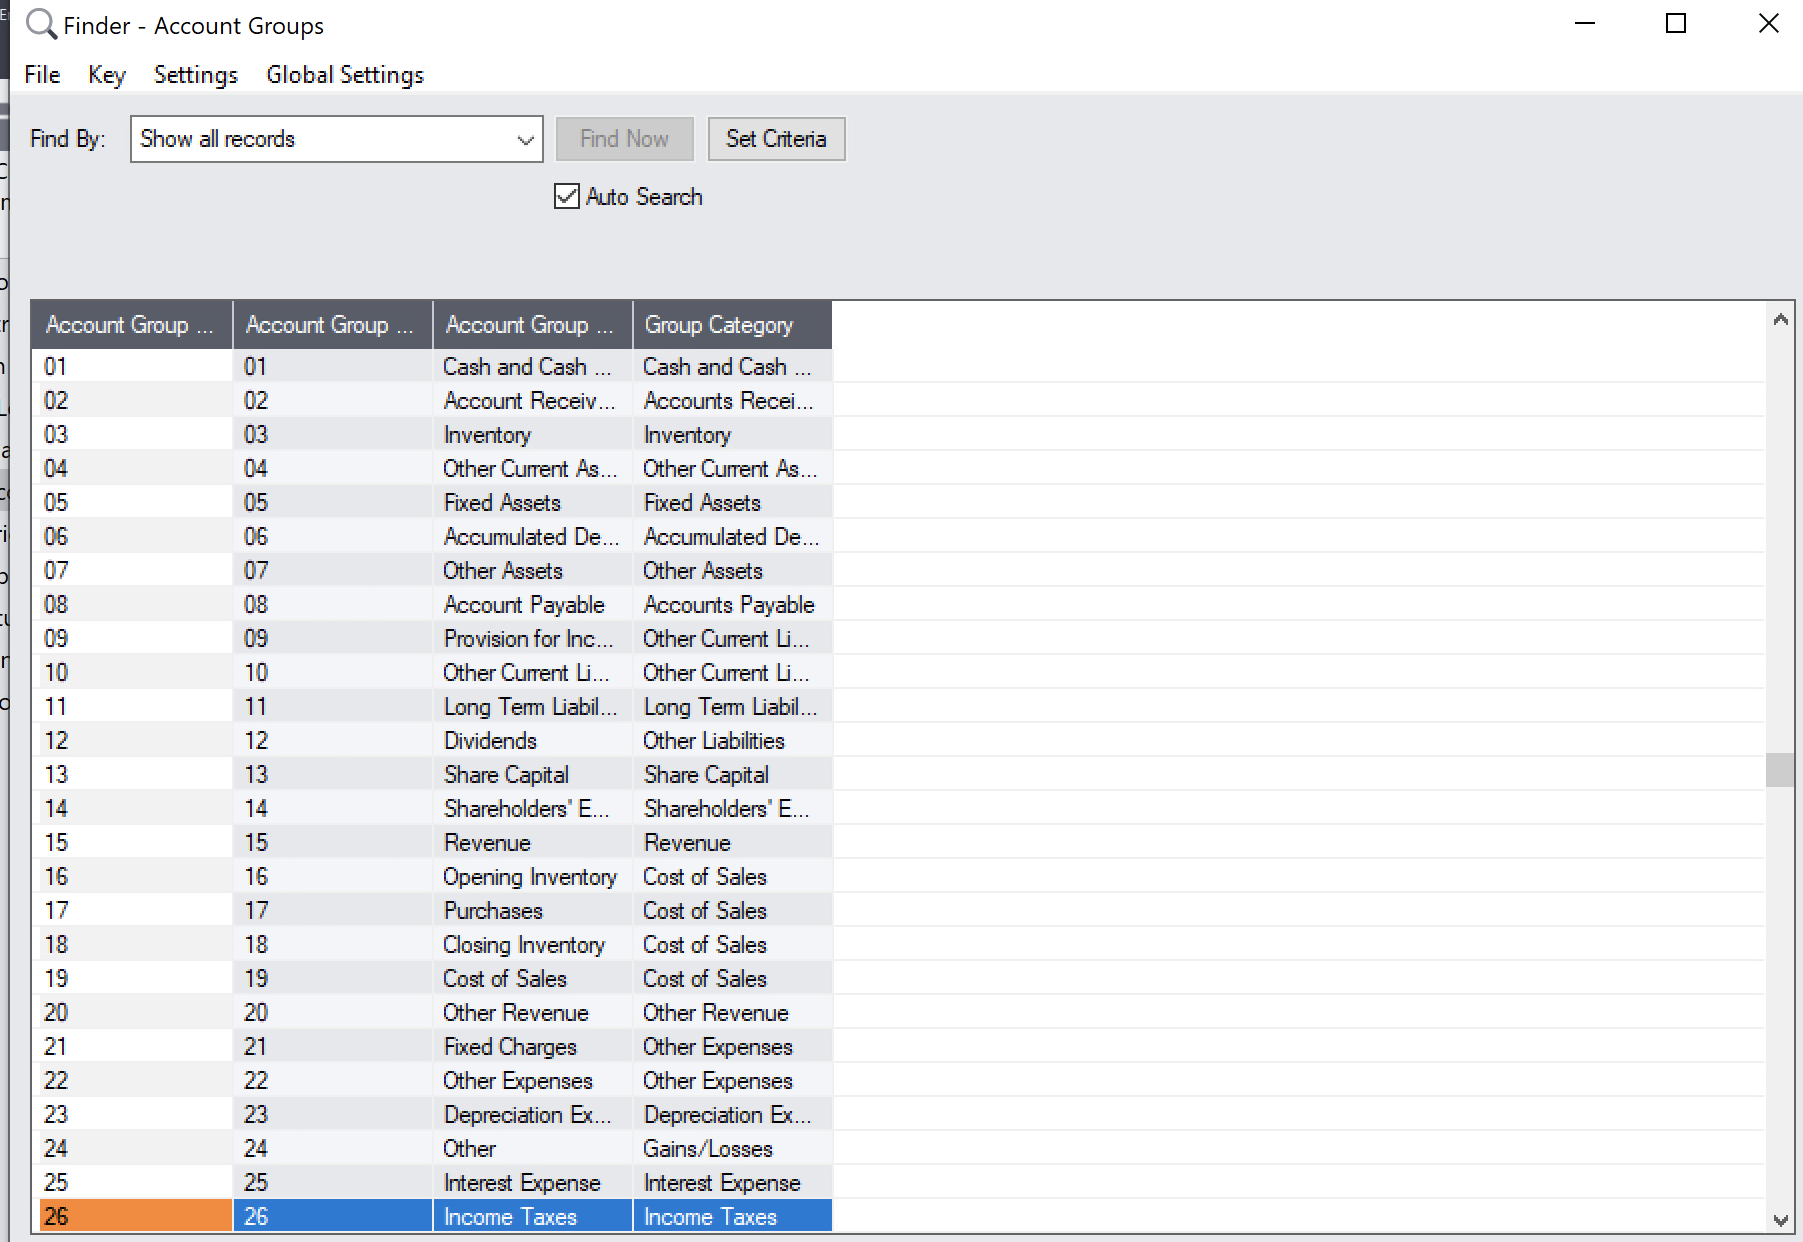The width and height of the screenshot is (1803, 1242).
Task: Click the scrollbar down arrow
Action: pyautogui.click(x=1780, y=1219)
